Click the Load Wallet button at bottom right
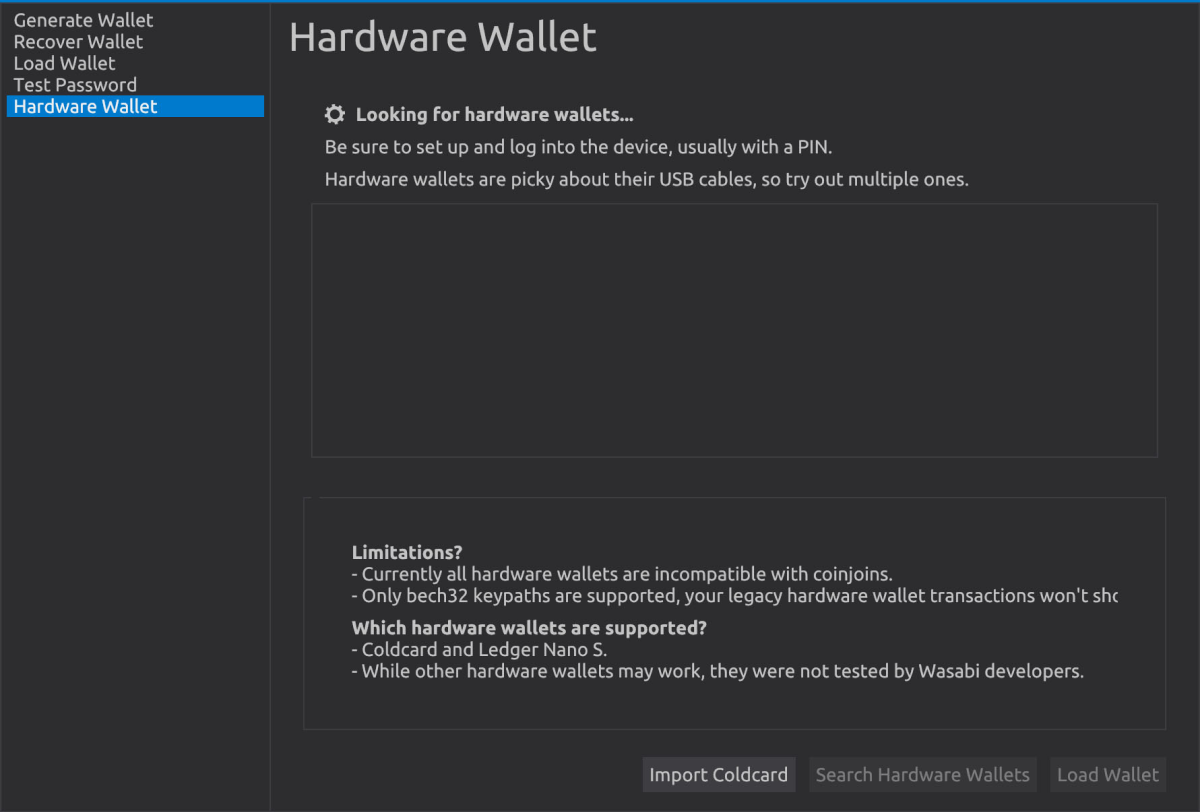 point(1107,774)
